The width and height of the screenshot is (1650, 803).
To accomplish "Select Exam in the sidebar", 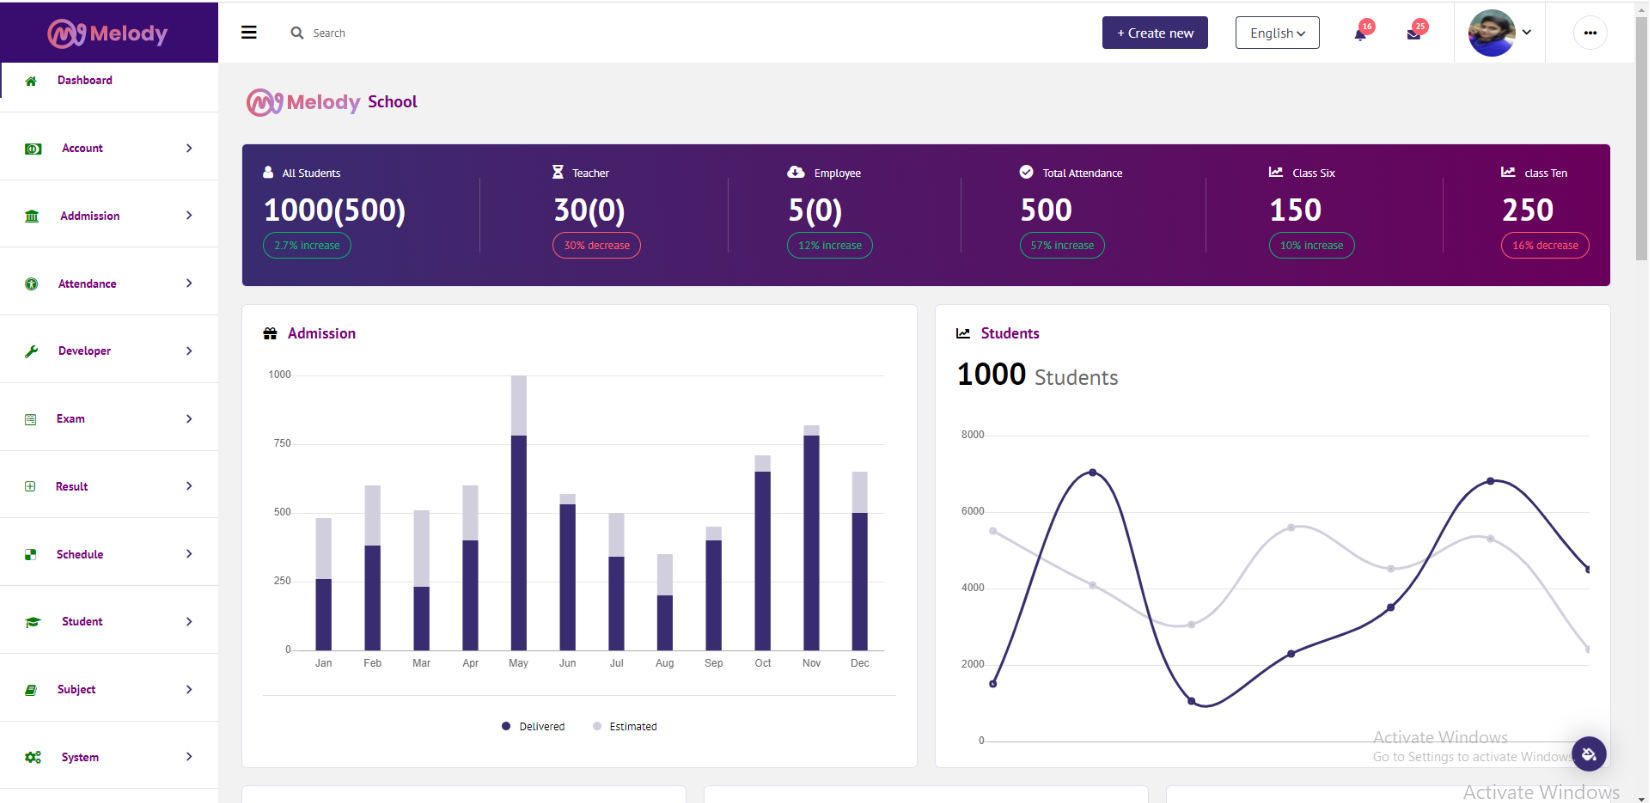I will (109, 419).
